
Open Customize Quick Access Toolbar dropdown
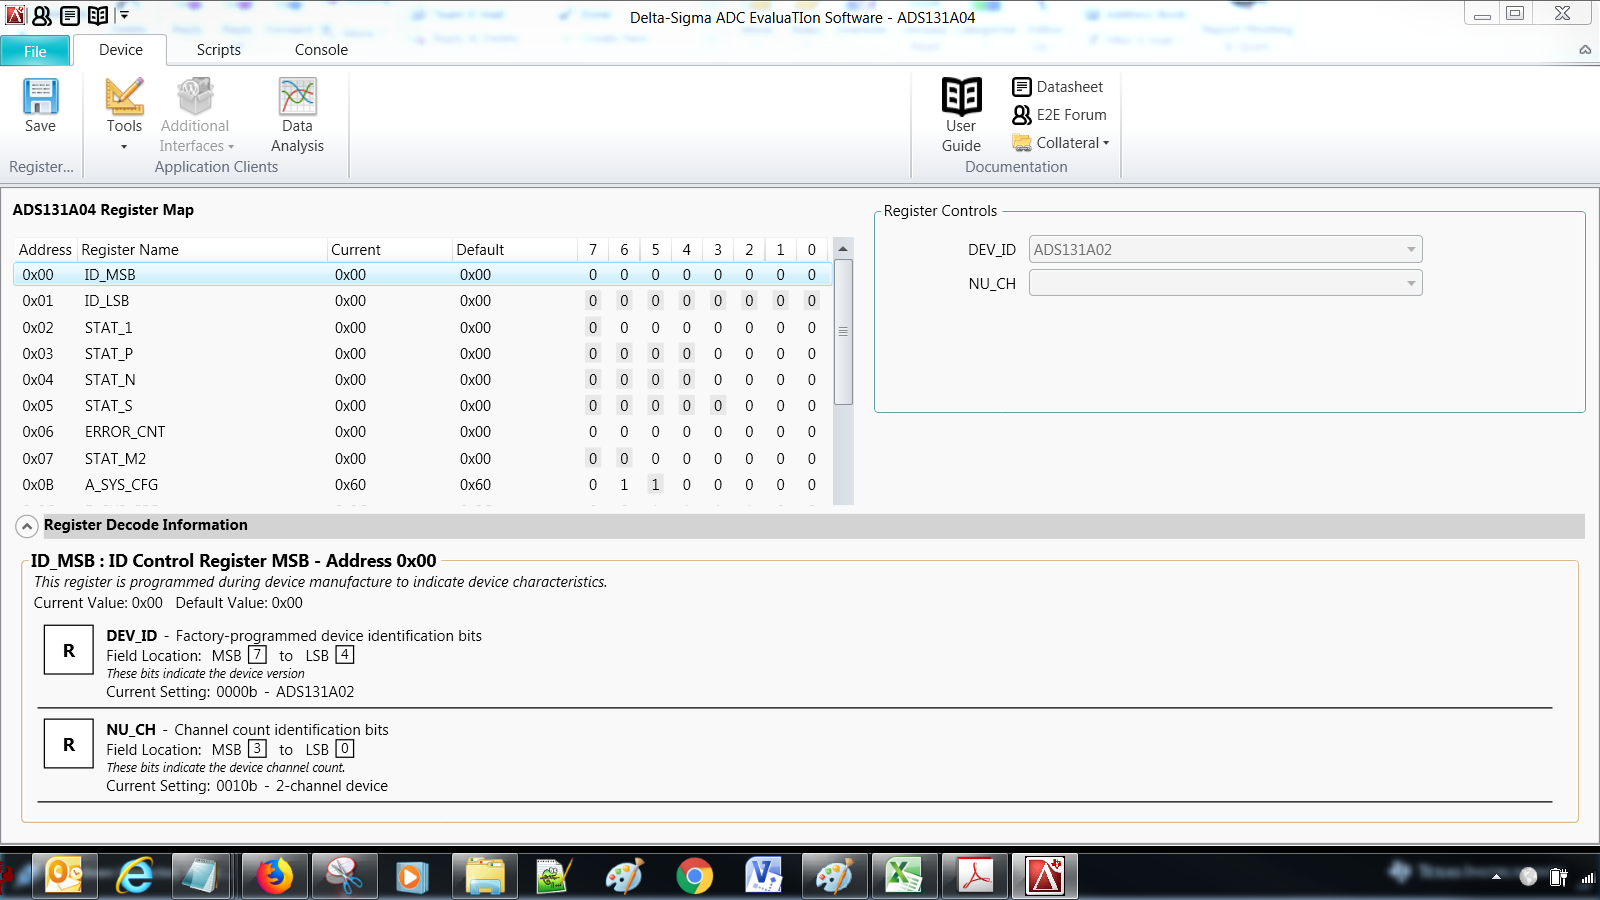coord(124,15)
